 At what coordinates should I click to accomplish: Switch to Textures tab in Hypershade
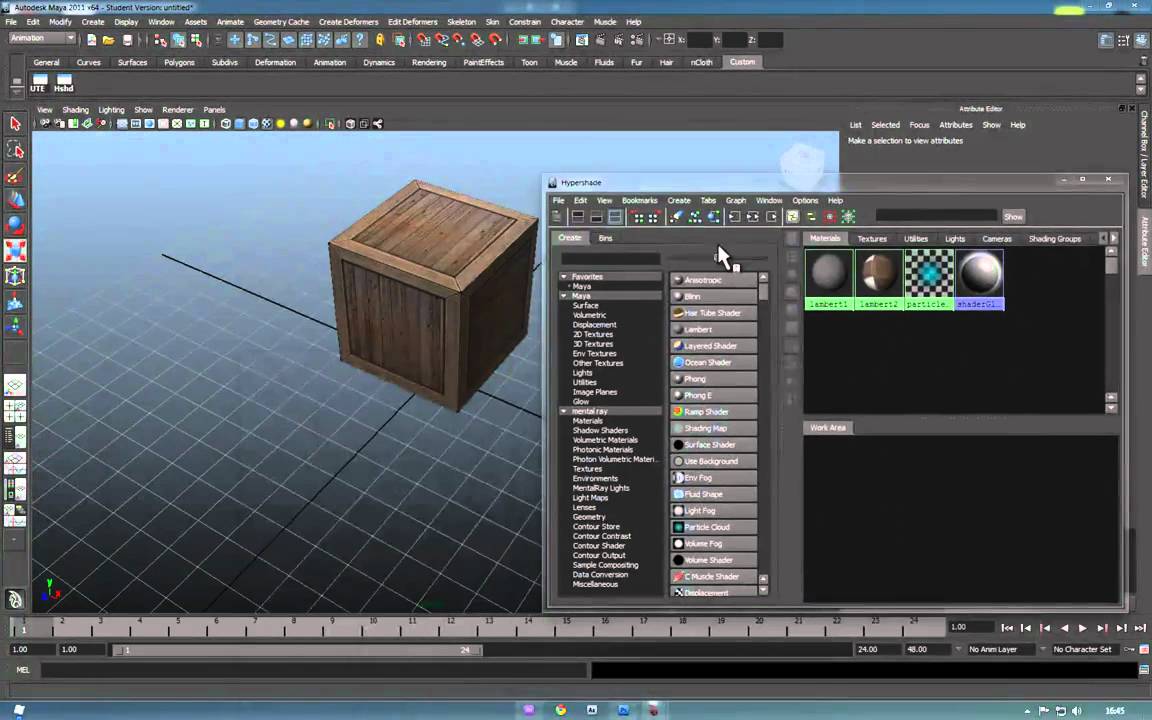(872, 239)
